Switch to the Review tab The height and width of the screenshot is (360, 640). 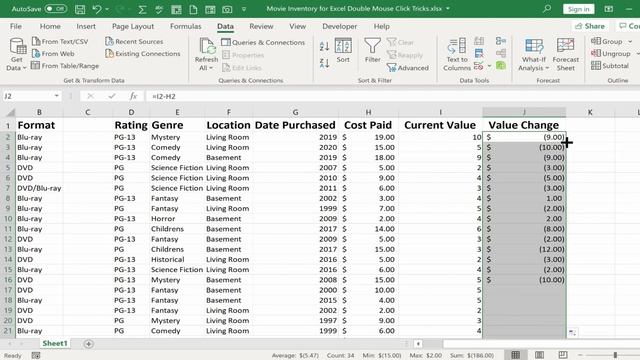[x=261, y=26]
